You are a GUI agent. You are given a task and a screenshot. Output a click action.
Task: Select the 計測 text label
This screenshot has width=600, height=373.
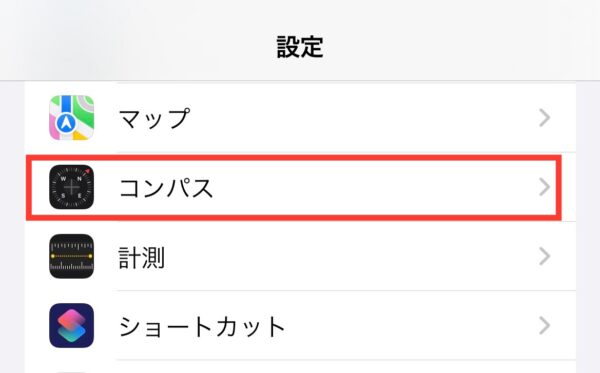pos(142,257)
